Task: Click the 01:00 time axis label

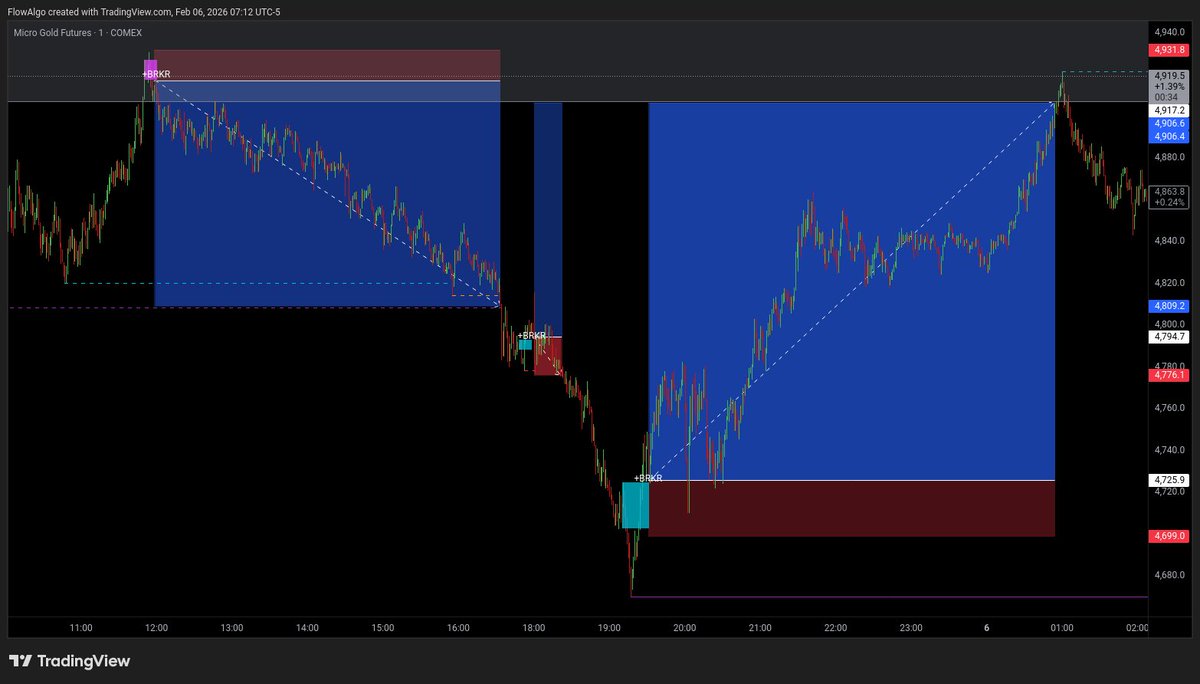Action: point(1062,628)
